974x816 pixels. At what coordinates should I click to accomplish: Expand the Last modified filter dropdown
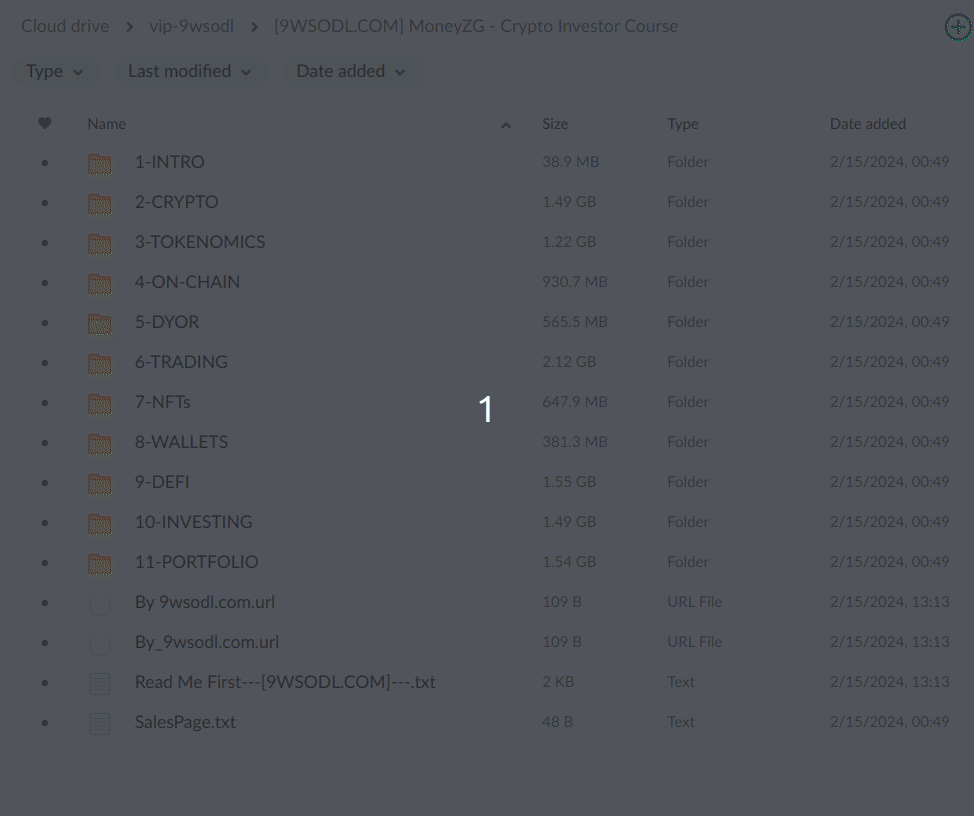point(189,72)
